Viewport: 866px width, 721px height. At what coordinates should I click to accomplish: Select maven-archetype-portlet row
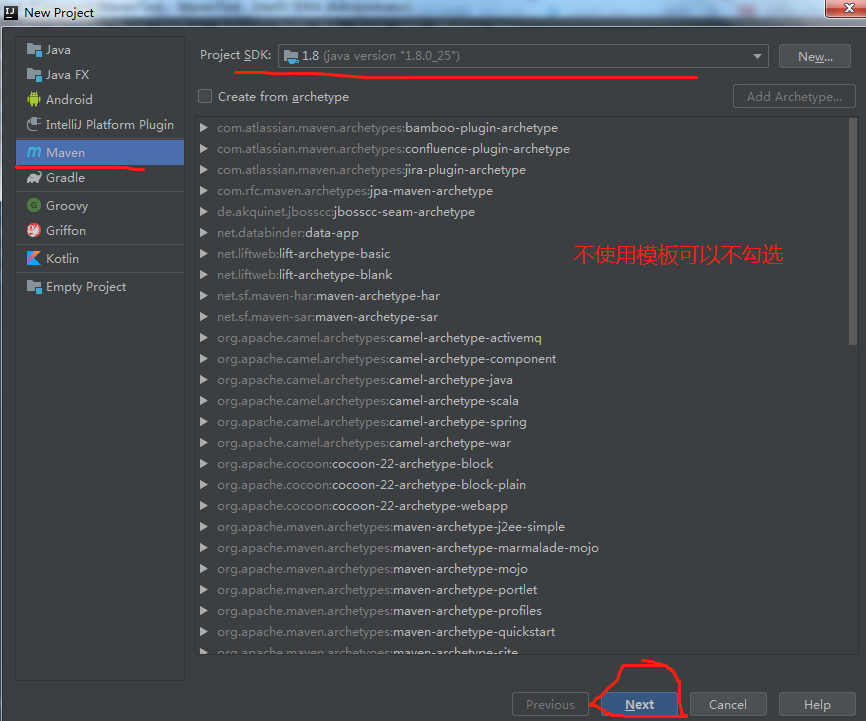coord(522,590)
